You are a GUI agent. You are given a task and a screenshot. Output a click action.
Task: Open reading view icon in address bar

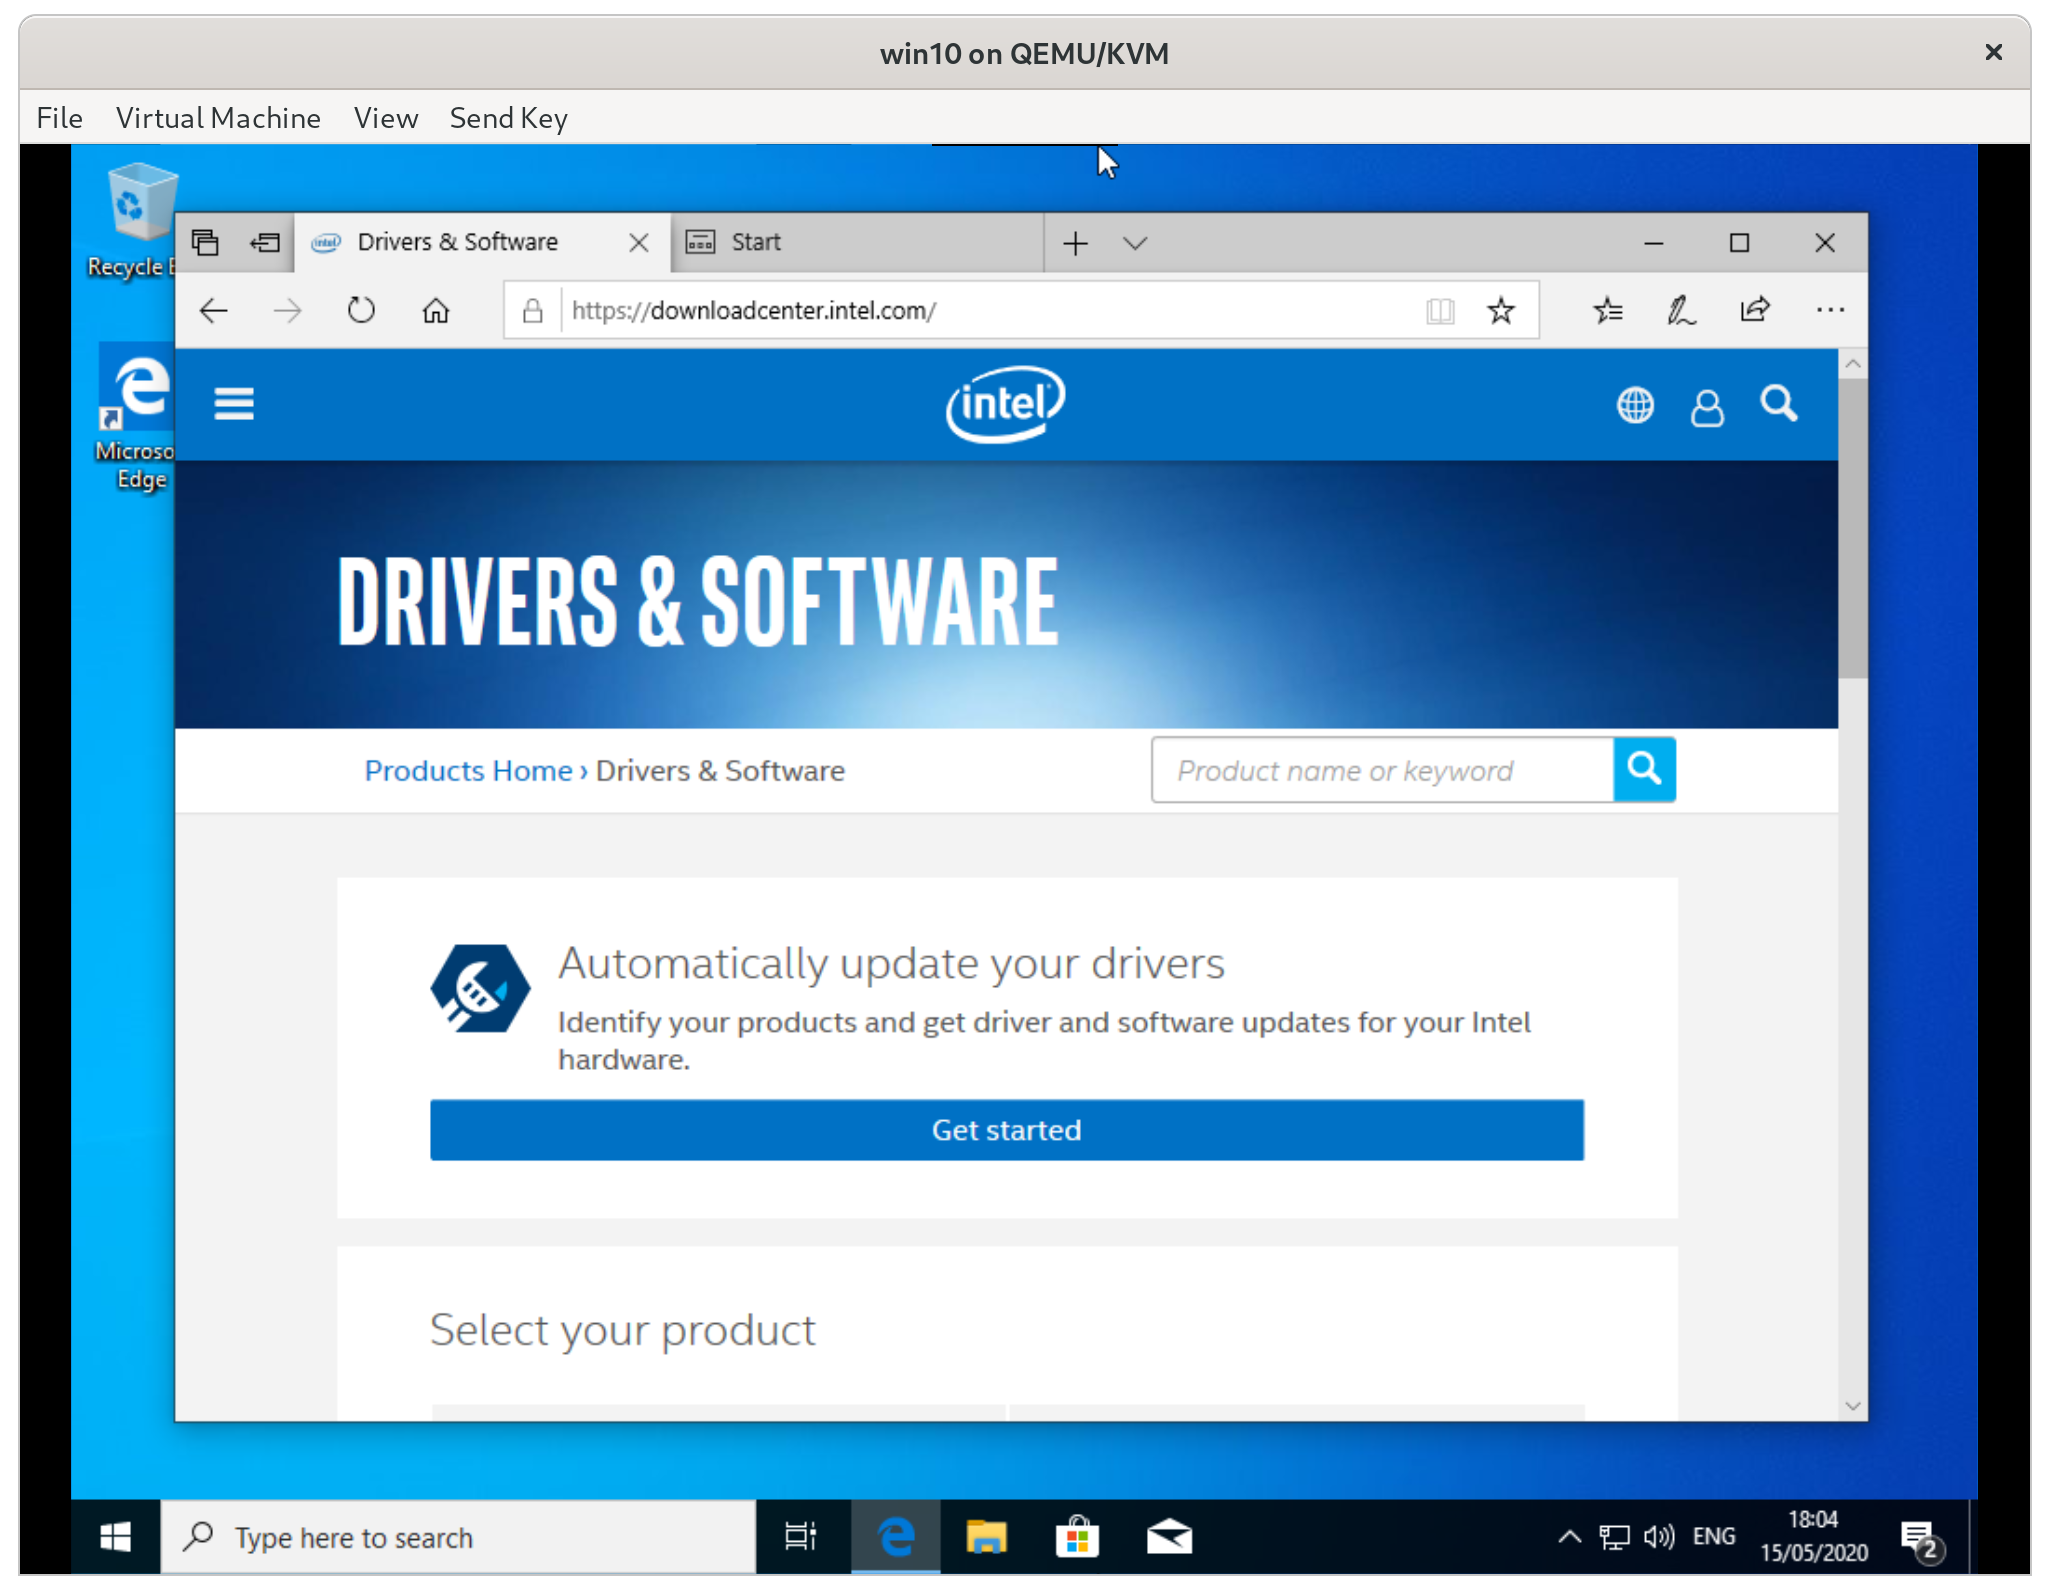pyautogui.click(x=1440, y=311)
